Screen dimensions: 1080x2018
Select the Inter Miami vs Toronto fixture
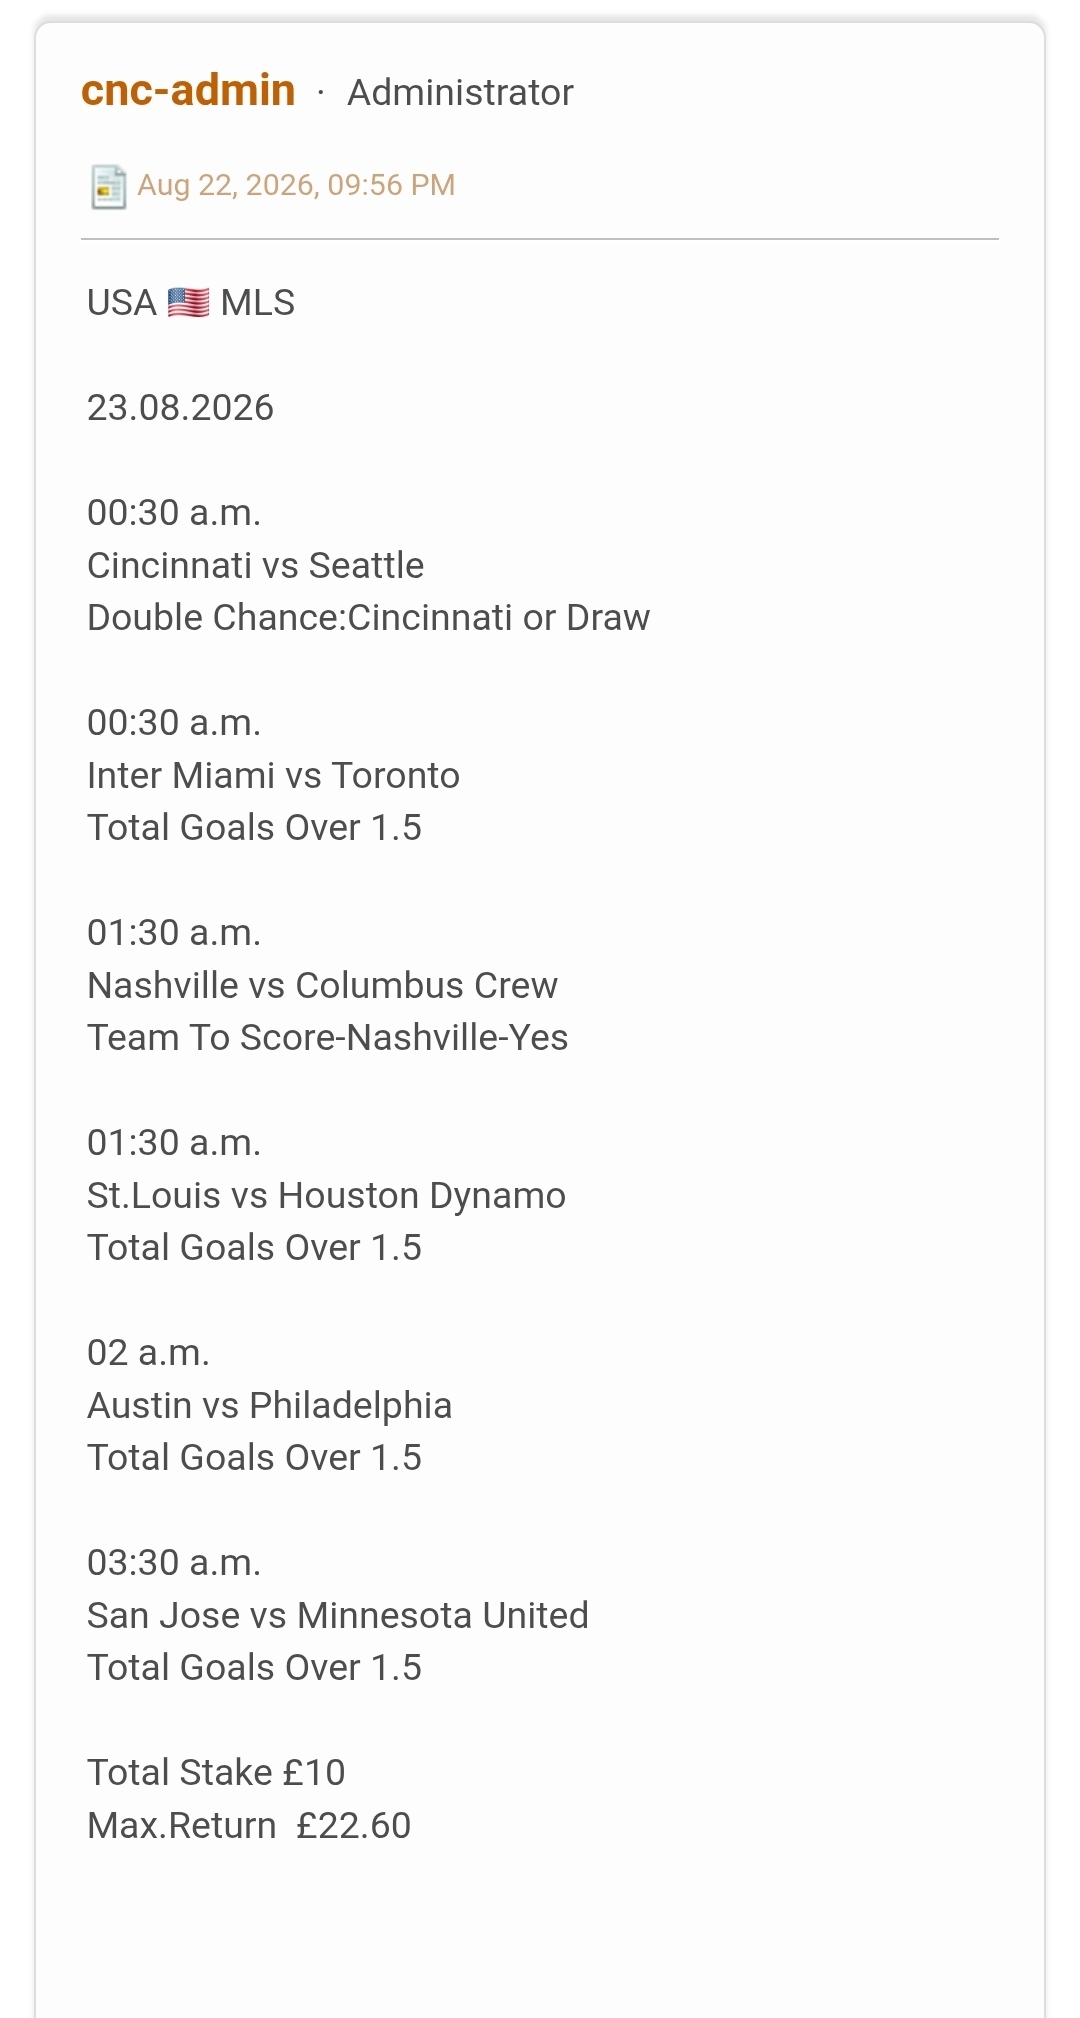pos(273,775)
